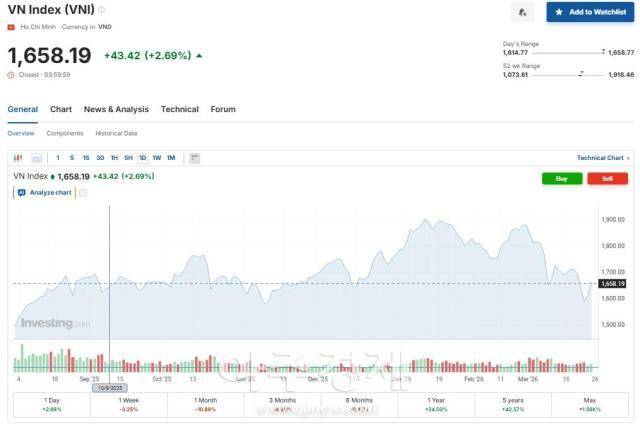This screenshot has height=432, width=640.
Task: Select the 1D chart interval
Action: (142, 158)
